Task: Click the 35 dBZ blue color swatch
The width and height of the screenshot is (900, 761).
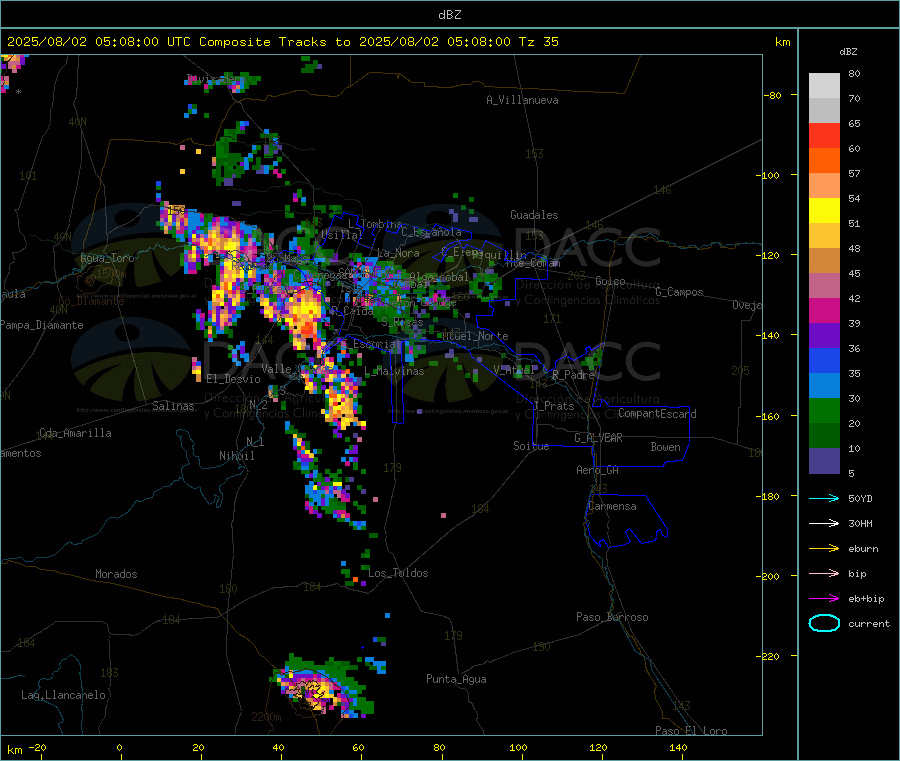Action: [824, 360]
